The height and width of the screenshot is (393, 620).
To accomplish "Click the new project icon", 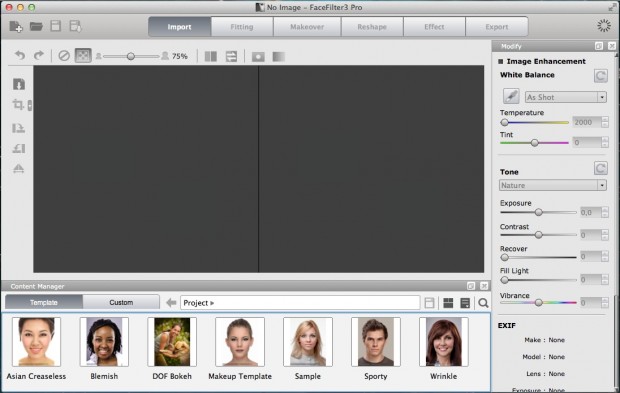I will point(16,26).
